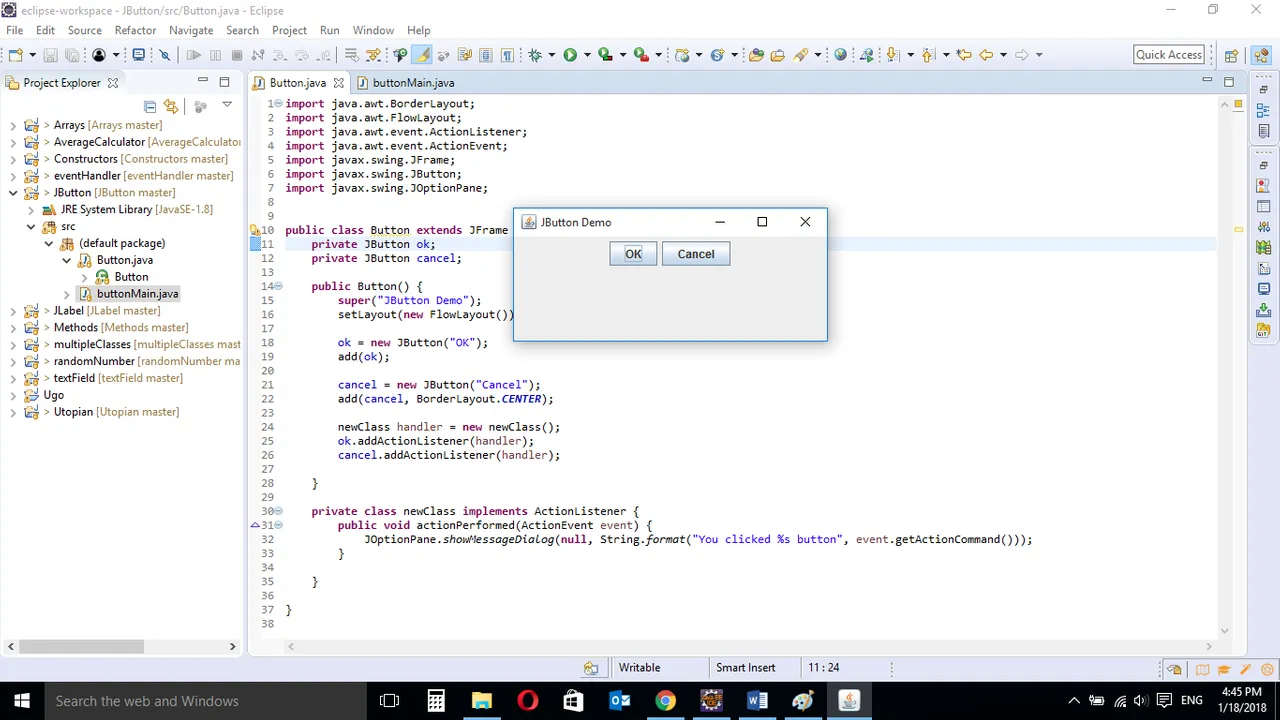Open dropdown arrow next to Run icon

587,55
